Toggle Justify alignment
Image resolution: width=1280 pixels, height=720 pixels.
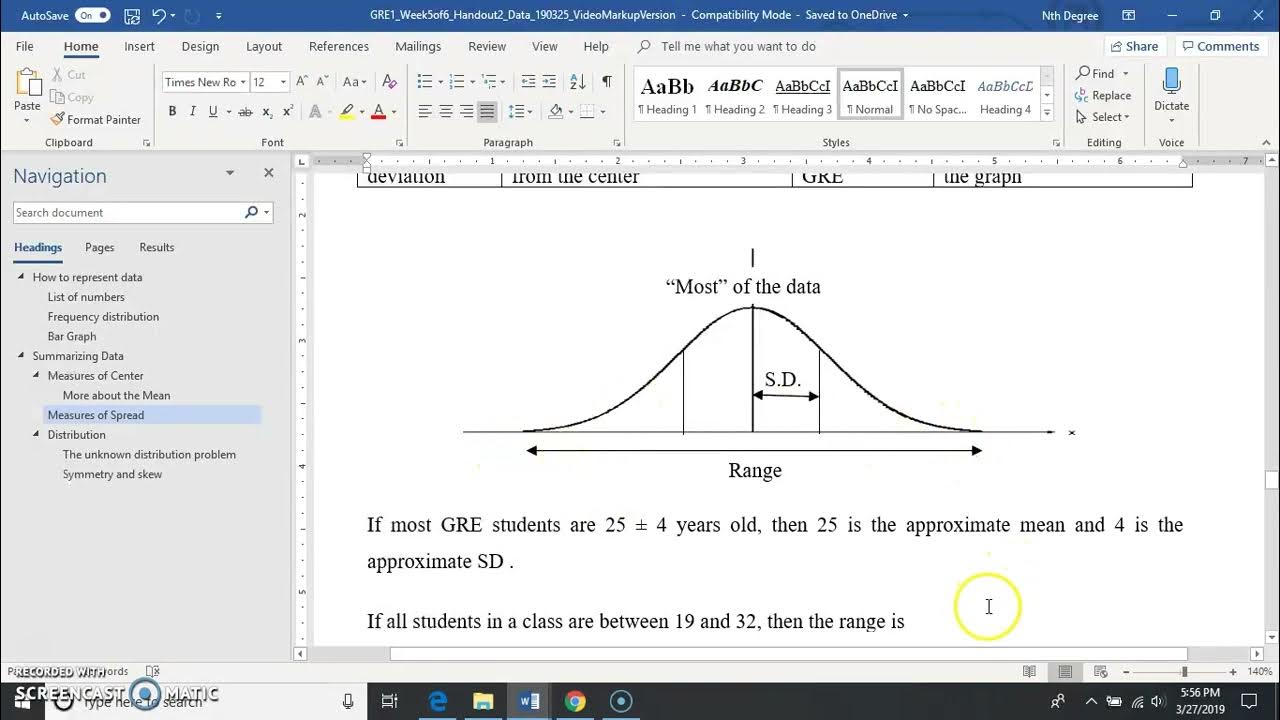(x=487, y=111)
